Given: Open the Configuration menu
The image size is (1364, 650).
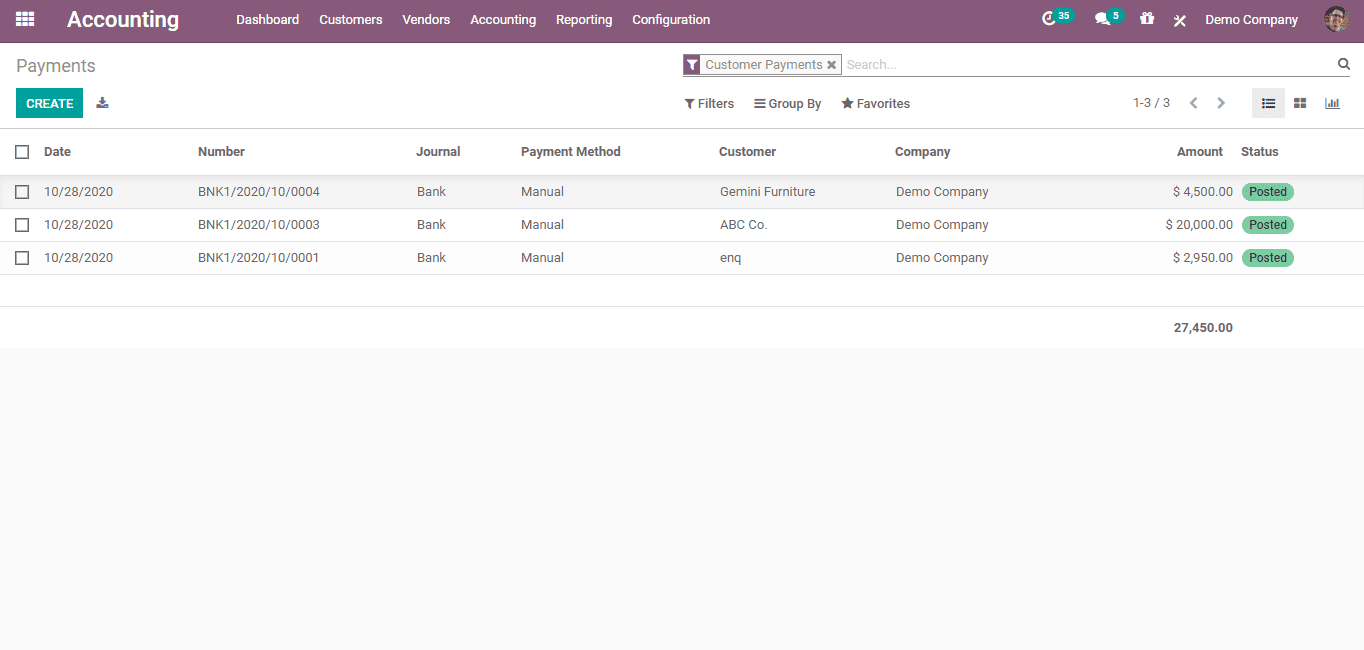Looking at the screenshot, I should [671, 20].
